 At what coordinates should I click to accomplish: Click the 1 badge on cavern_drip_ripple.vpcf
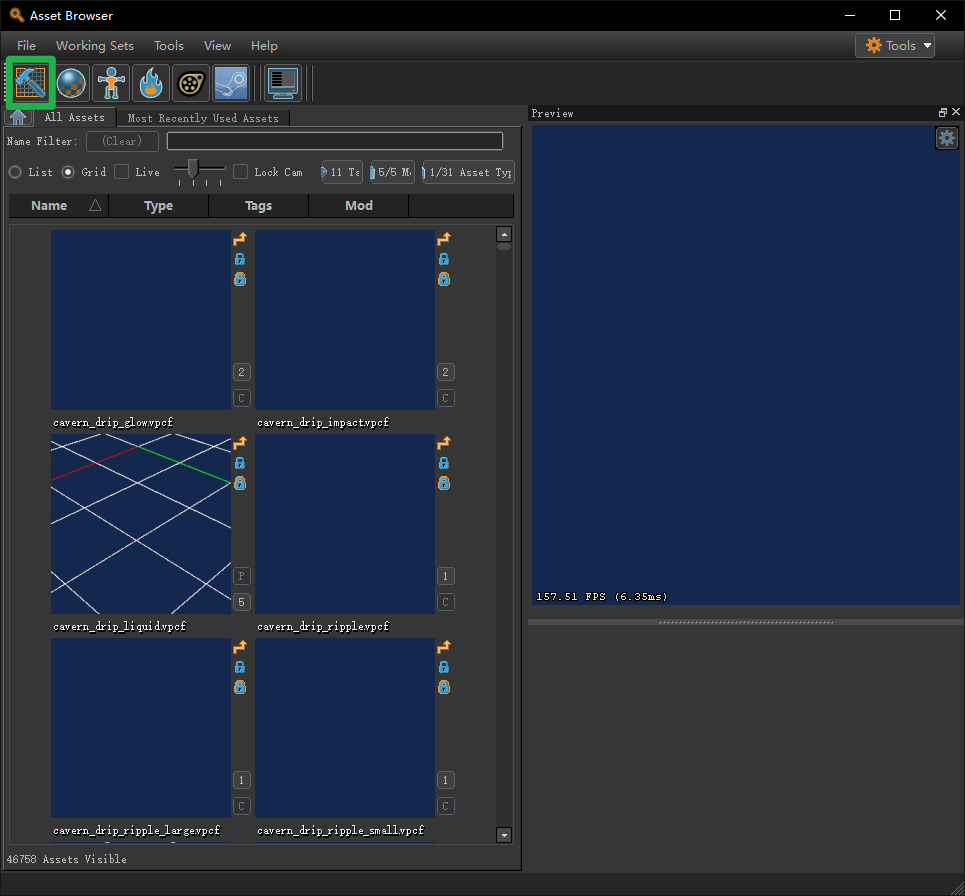coord(446,576)
